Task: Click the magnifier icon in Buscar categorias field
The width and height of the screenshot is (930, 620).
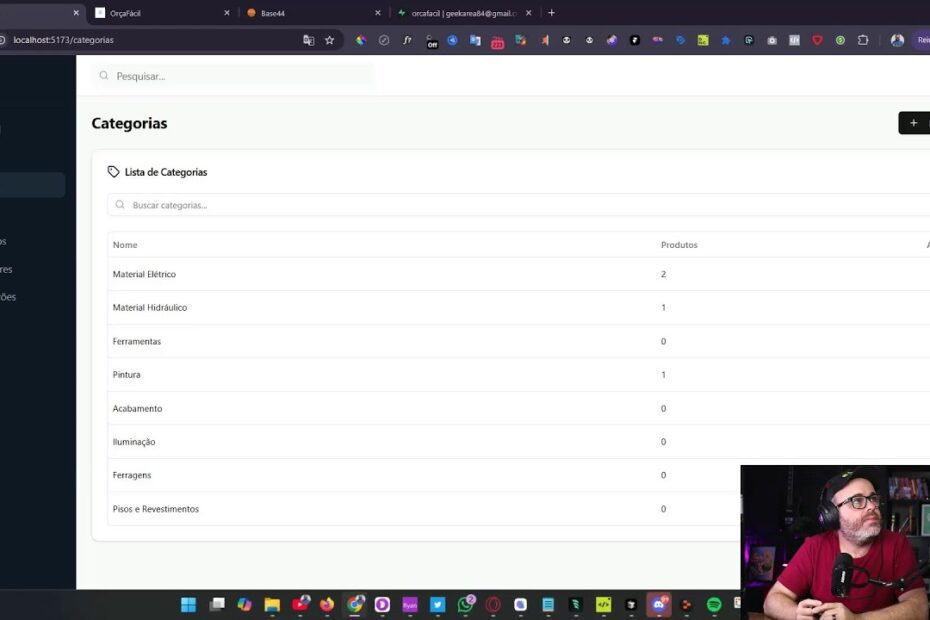Action: tap(120, 204)
